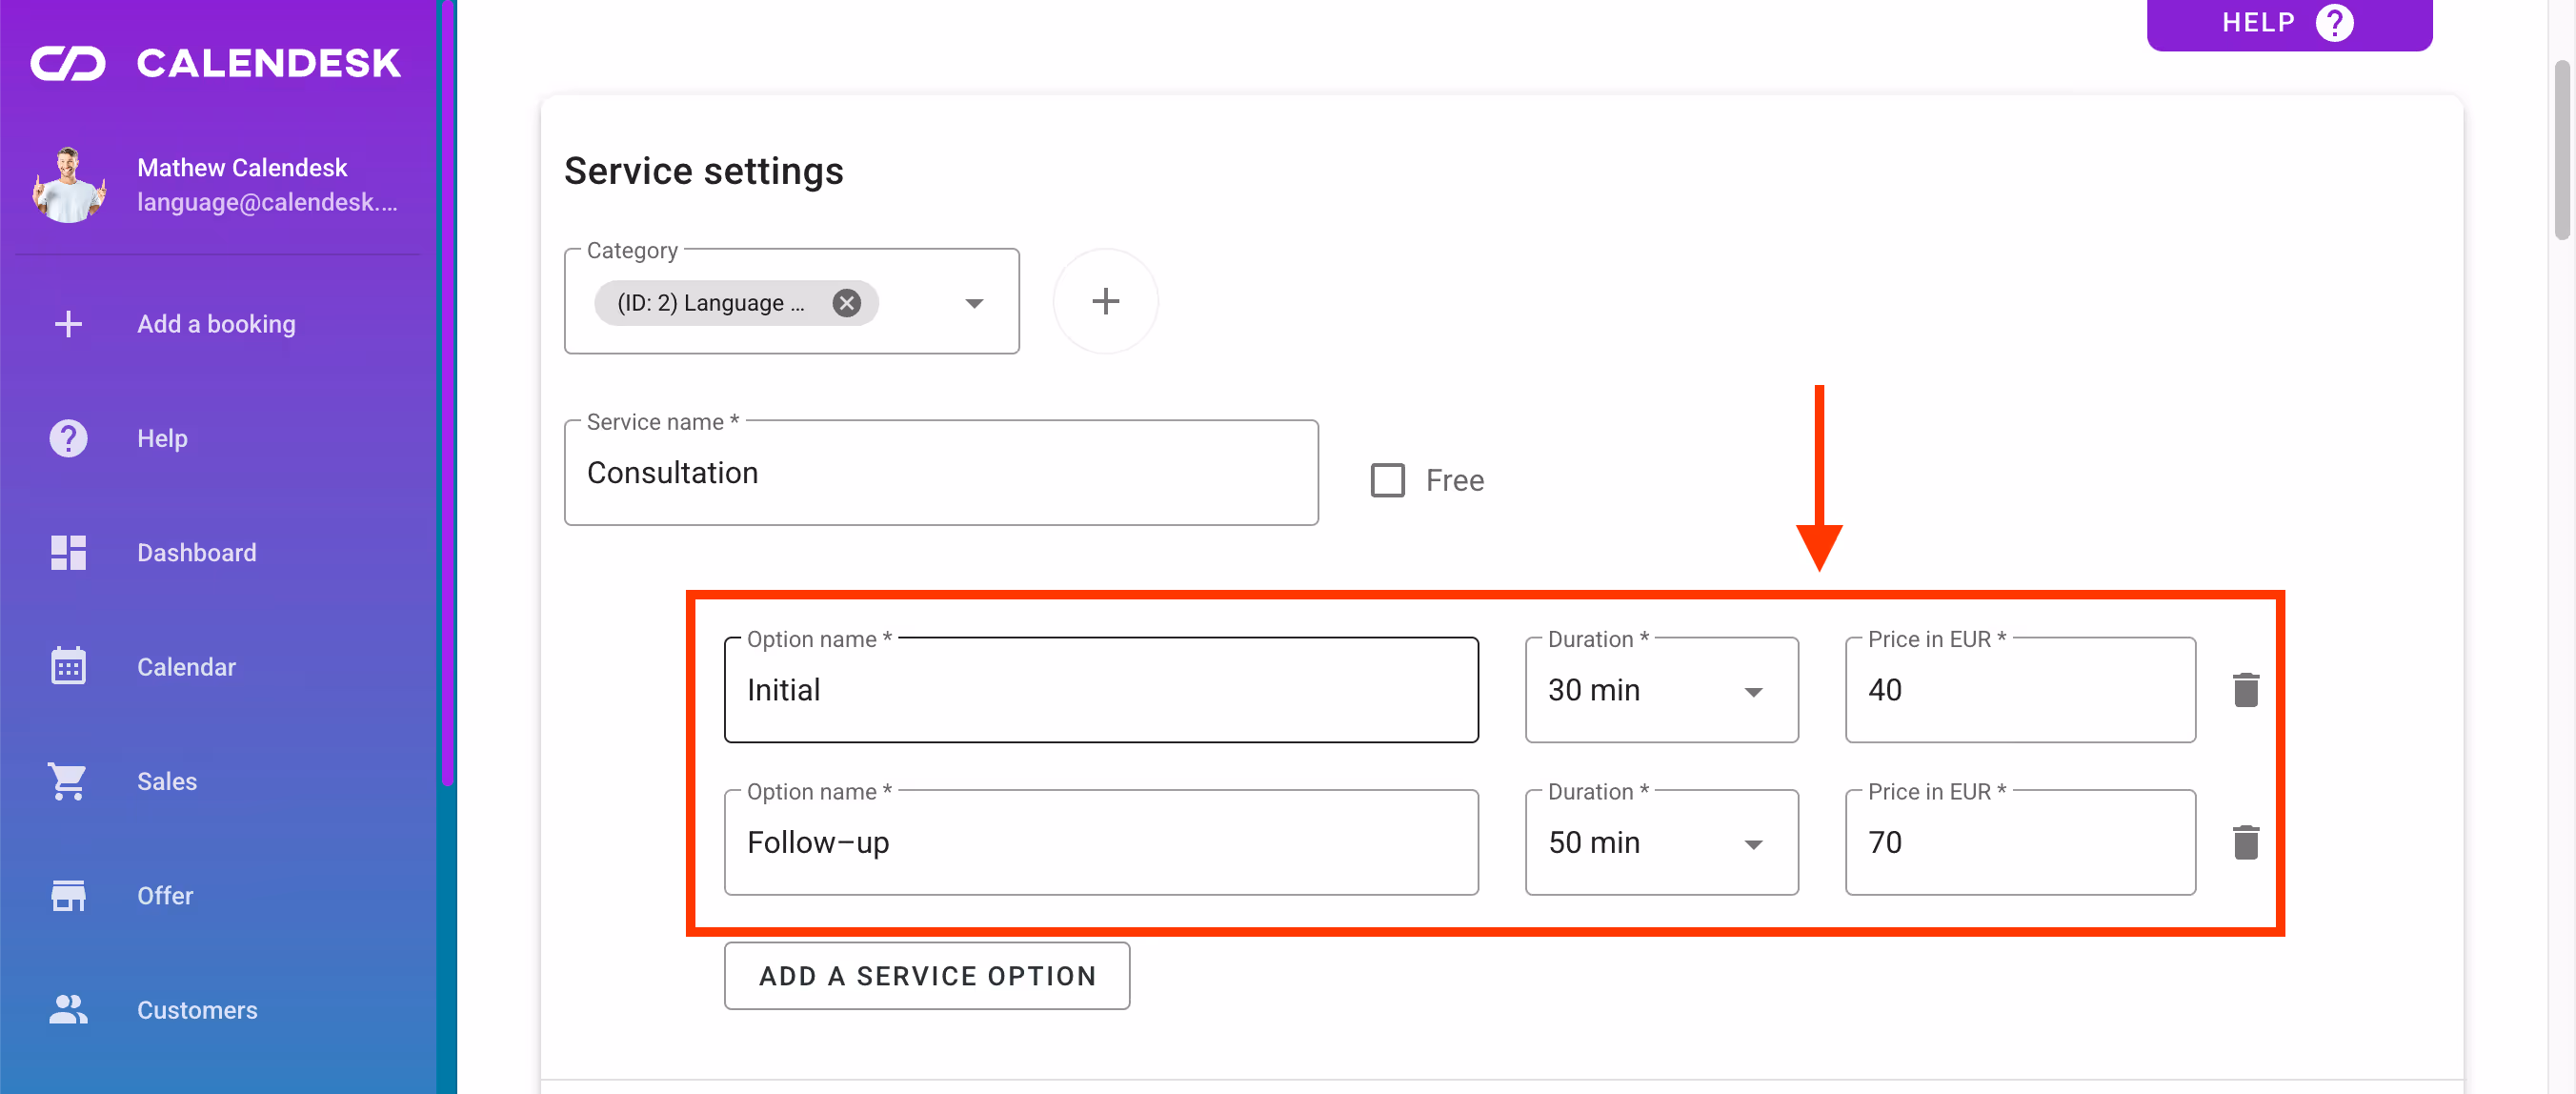Viewport: 2576px width, 1094px height.
Task: Click the Dashboard grid icon
Action: click(x=68, y=552)
